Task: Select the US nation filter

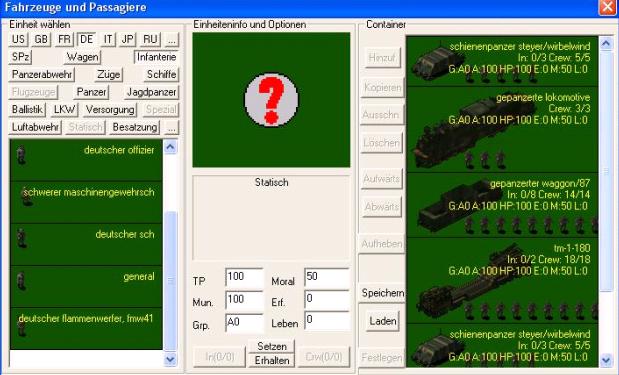Action: [x=18, y=39]
